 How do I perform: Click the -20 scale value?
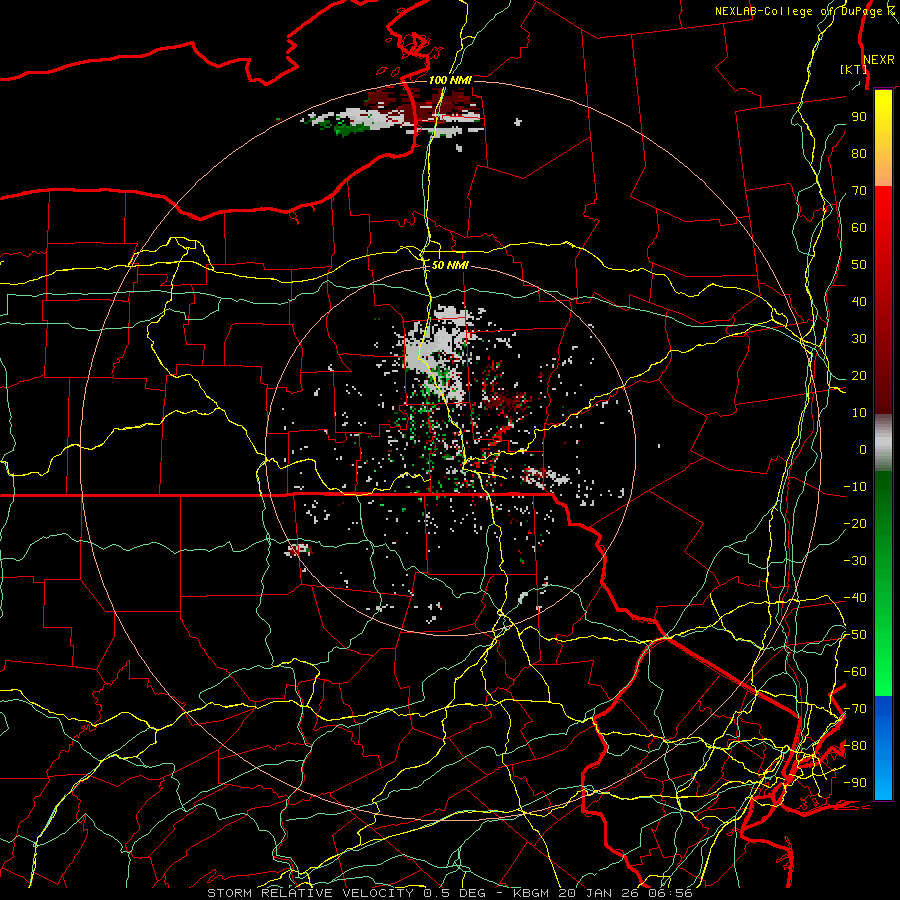tap(855, 523)
